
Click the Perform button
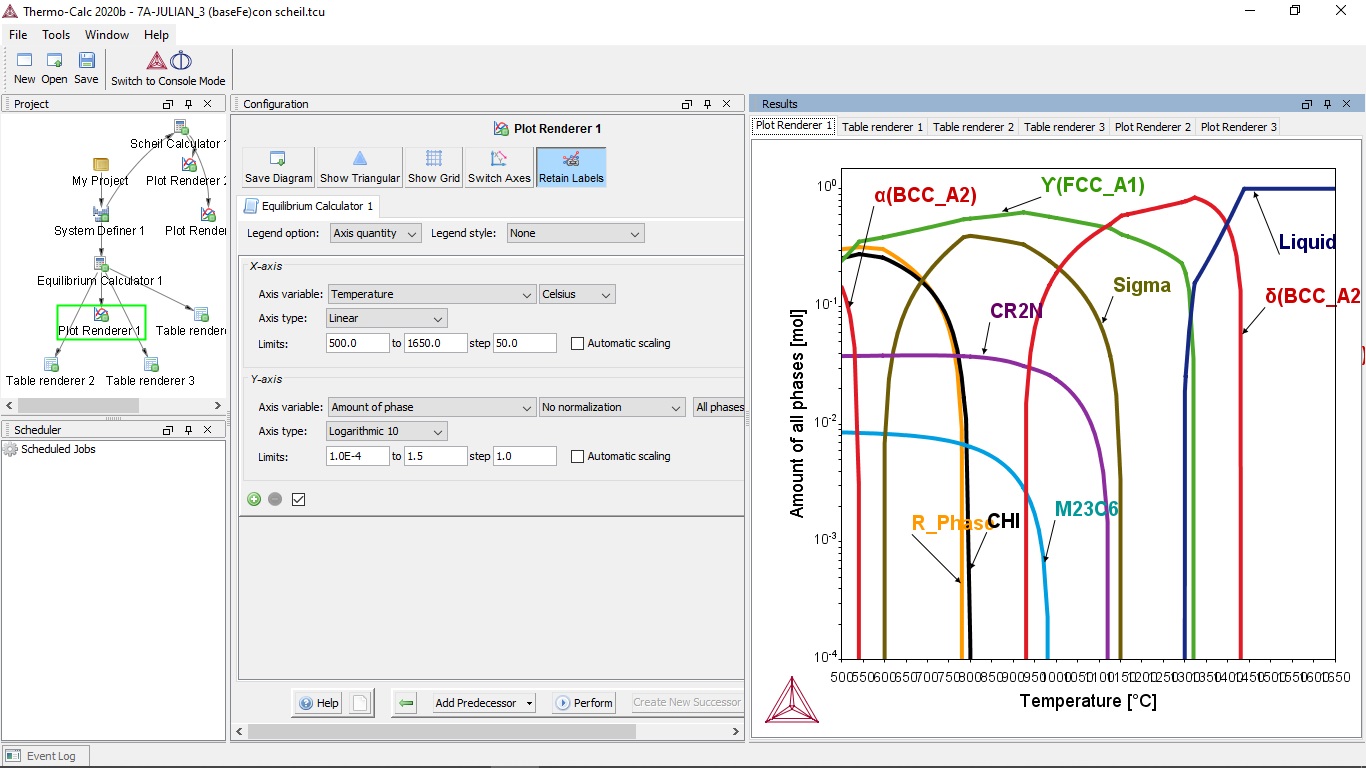click(583, 703)
